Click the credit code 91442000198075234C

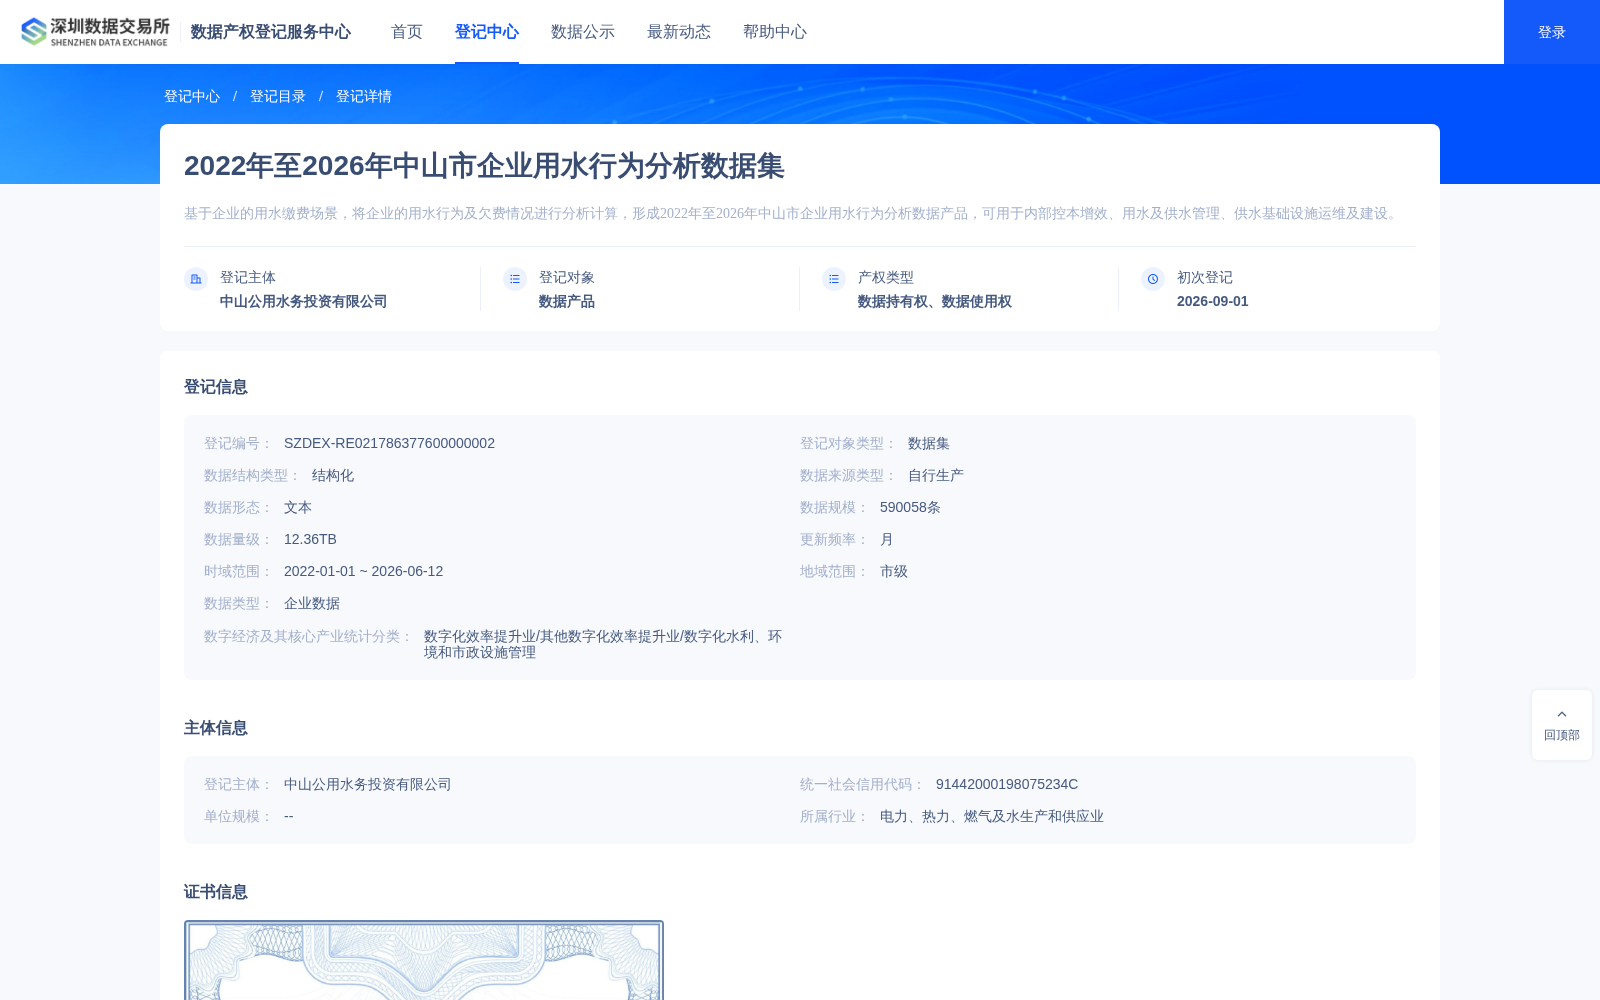1007,784
